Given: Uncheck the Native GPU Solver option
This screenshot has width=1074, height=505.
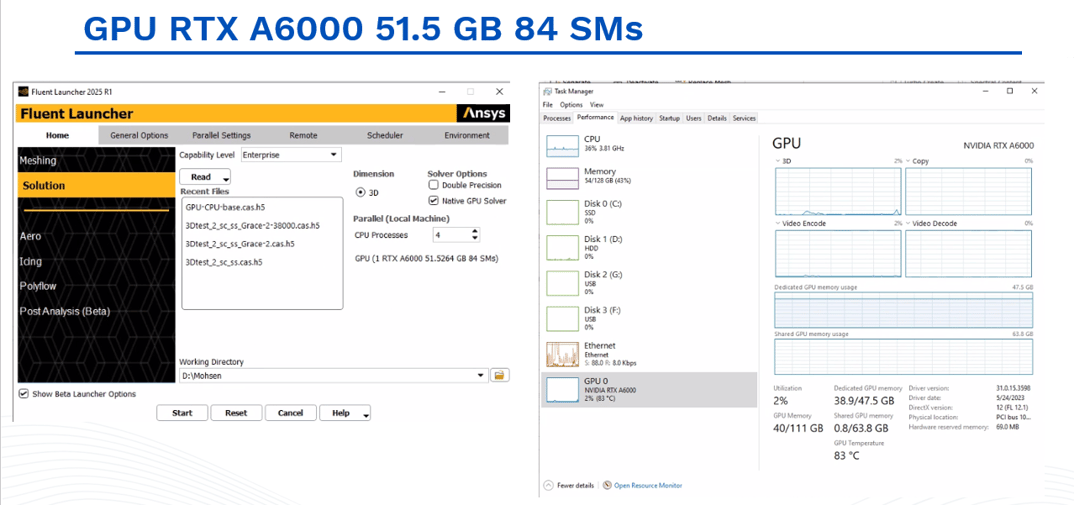Looking at the screenshot, I should (433, 200).
